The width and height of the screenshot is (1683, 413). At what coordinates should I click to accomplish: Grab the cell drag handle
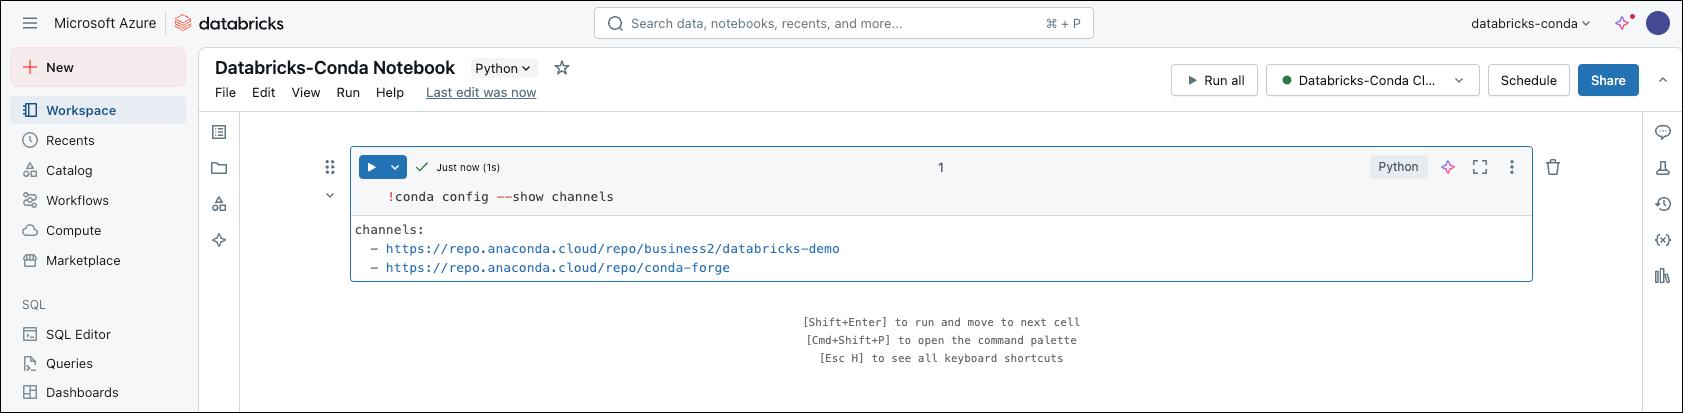(x=330, y=167)
